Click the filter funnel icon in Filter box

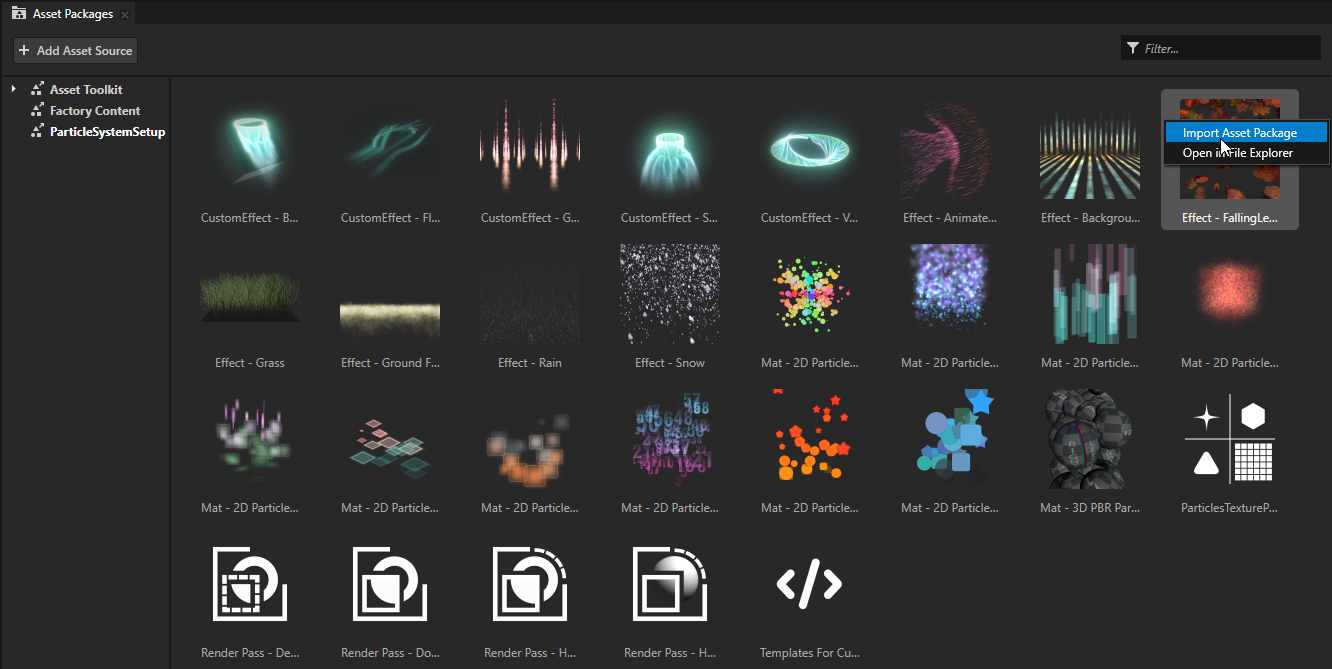pos(1132,47)
